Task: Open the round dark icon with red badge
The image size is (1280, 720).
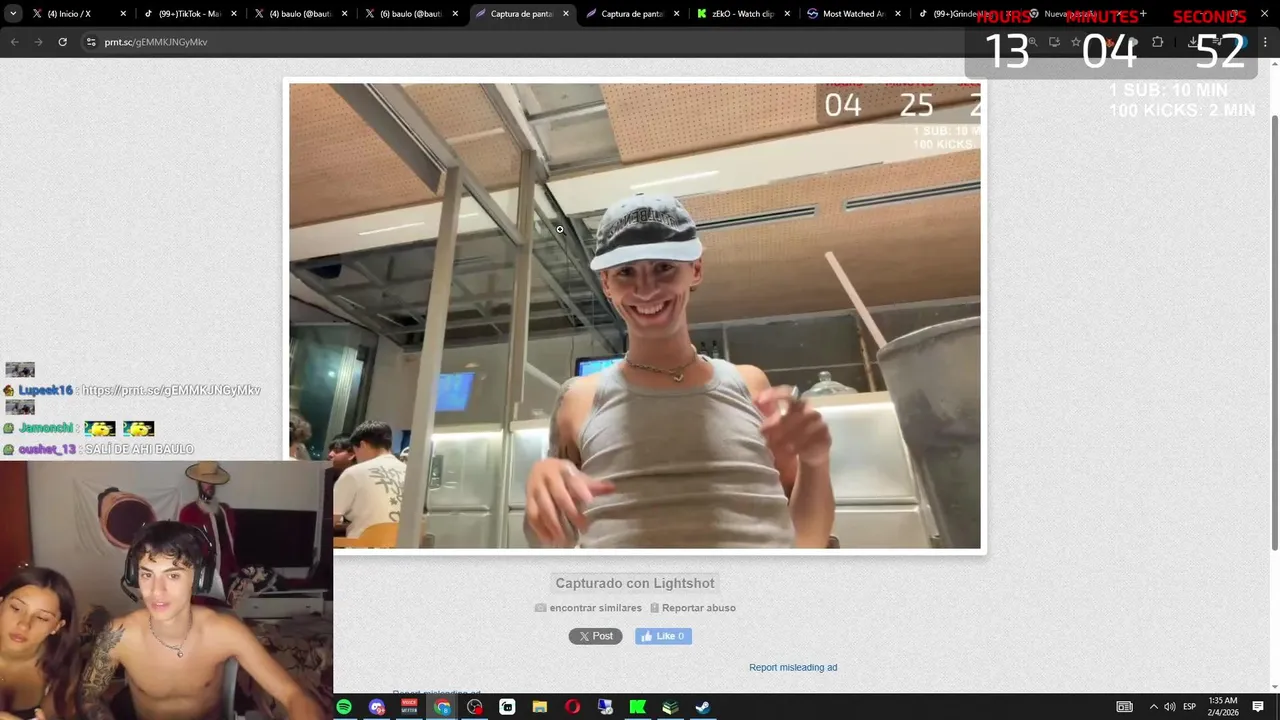Action: tap(475, 707)
